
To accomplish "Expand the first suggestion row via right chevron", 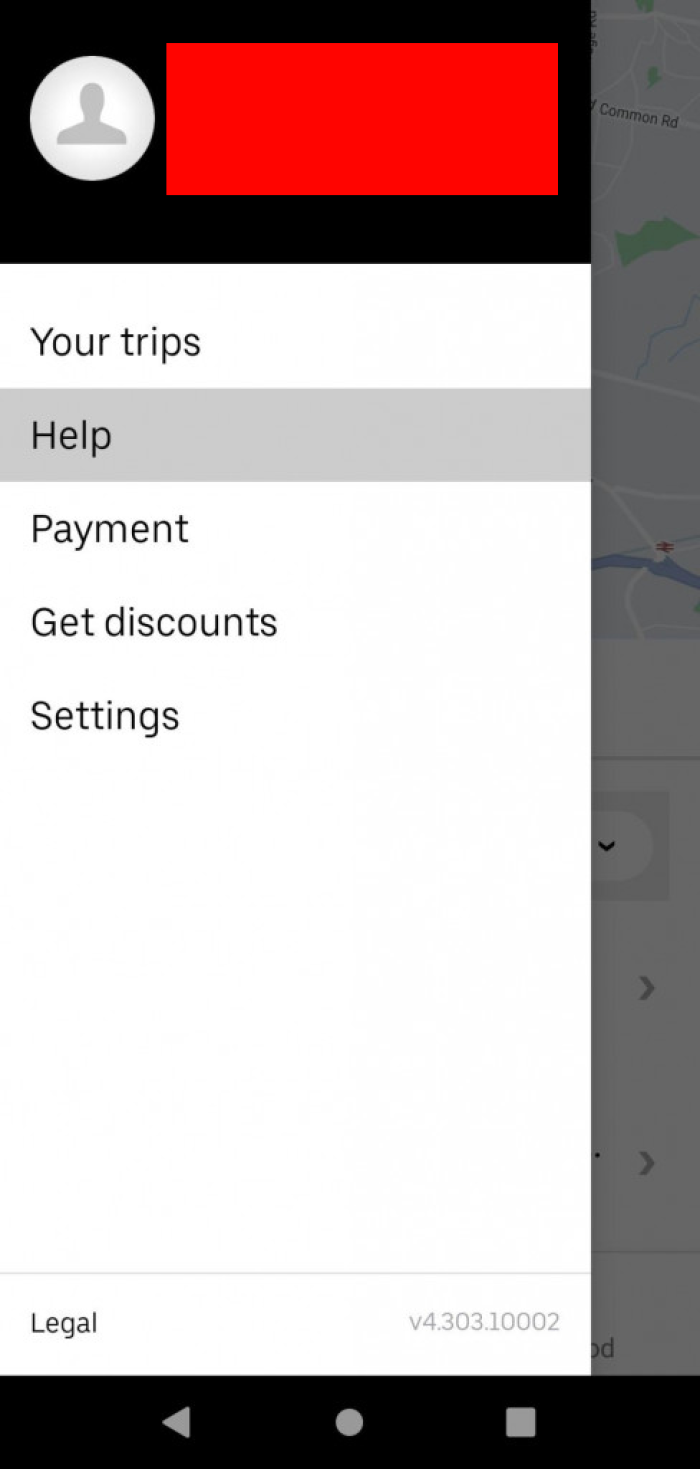I will pos(646,989).
